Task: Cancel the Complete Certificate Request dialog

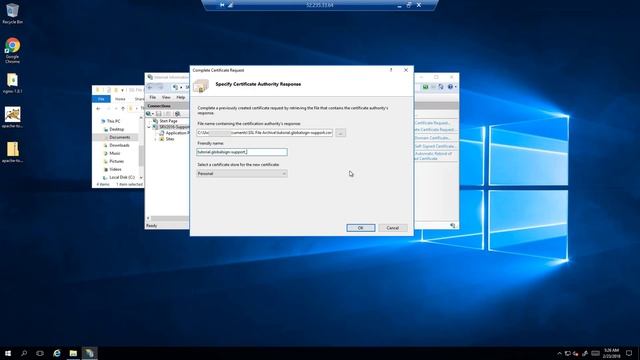Action: tap(393, 228)
